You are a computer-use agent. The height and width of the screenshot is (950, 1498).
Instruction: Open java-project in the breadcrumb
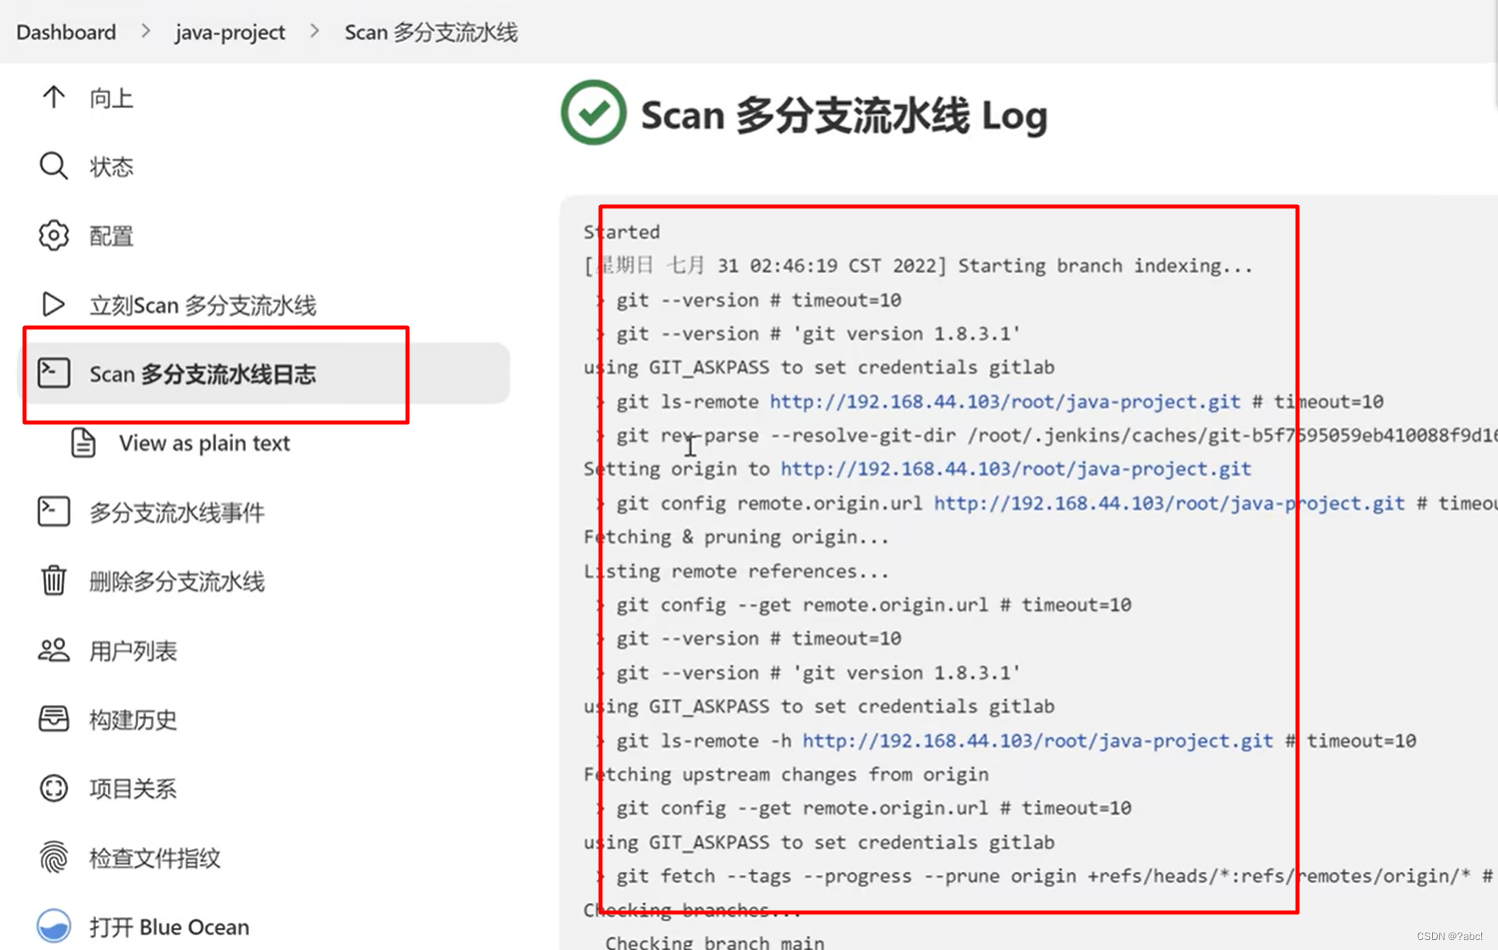click(x=230, y=32)
